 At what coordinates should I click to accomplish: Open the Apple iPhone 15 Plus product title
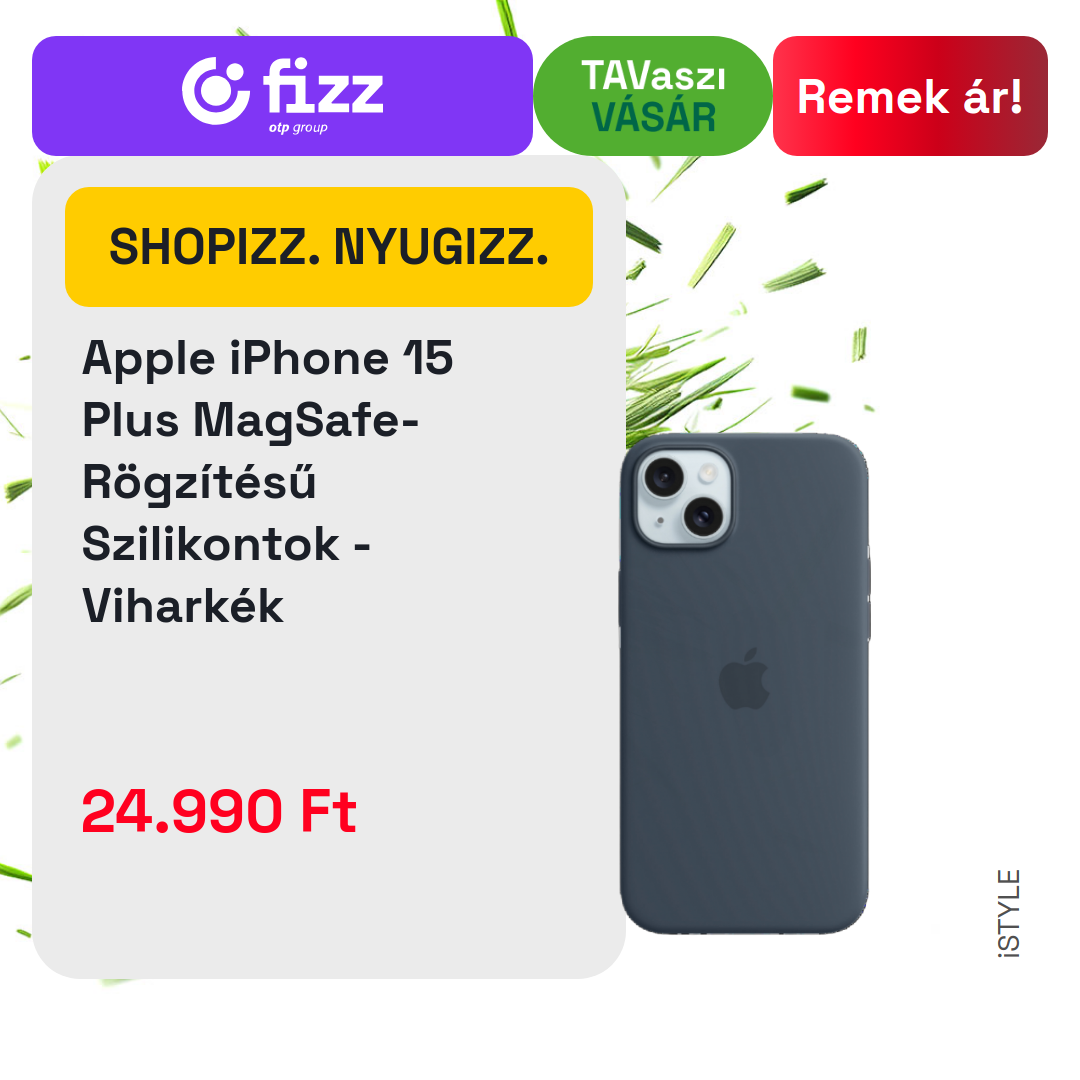point(267,481)
